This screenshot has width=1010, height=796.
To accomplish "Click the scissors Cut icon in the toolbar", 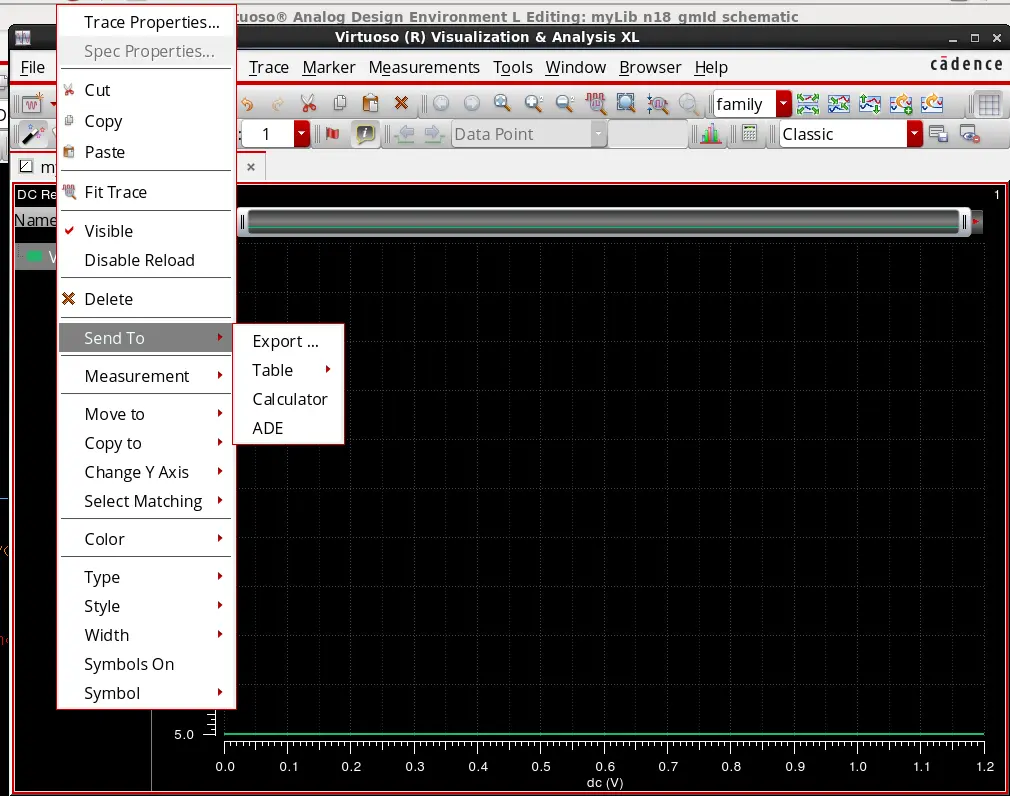I will (x=309, y=103).
